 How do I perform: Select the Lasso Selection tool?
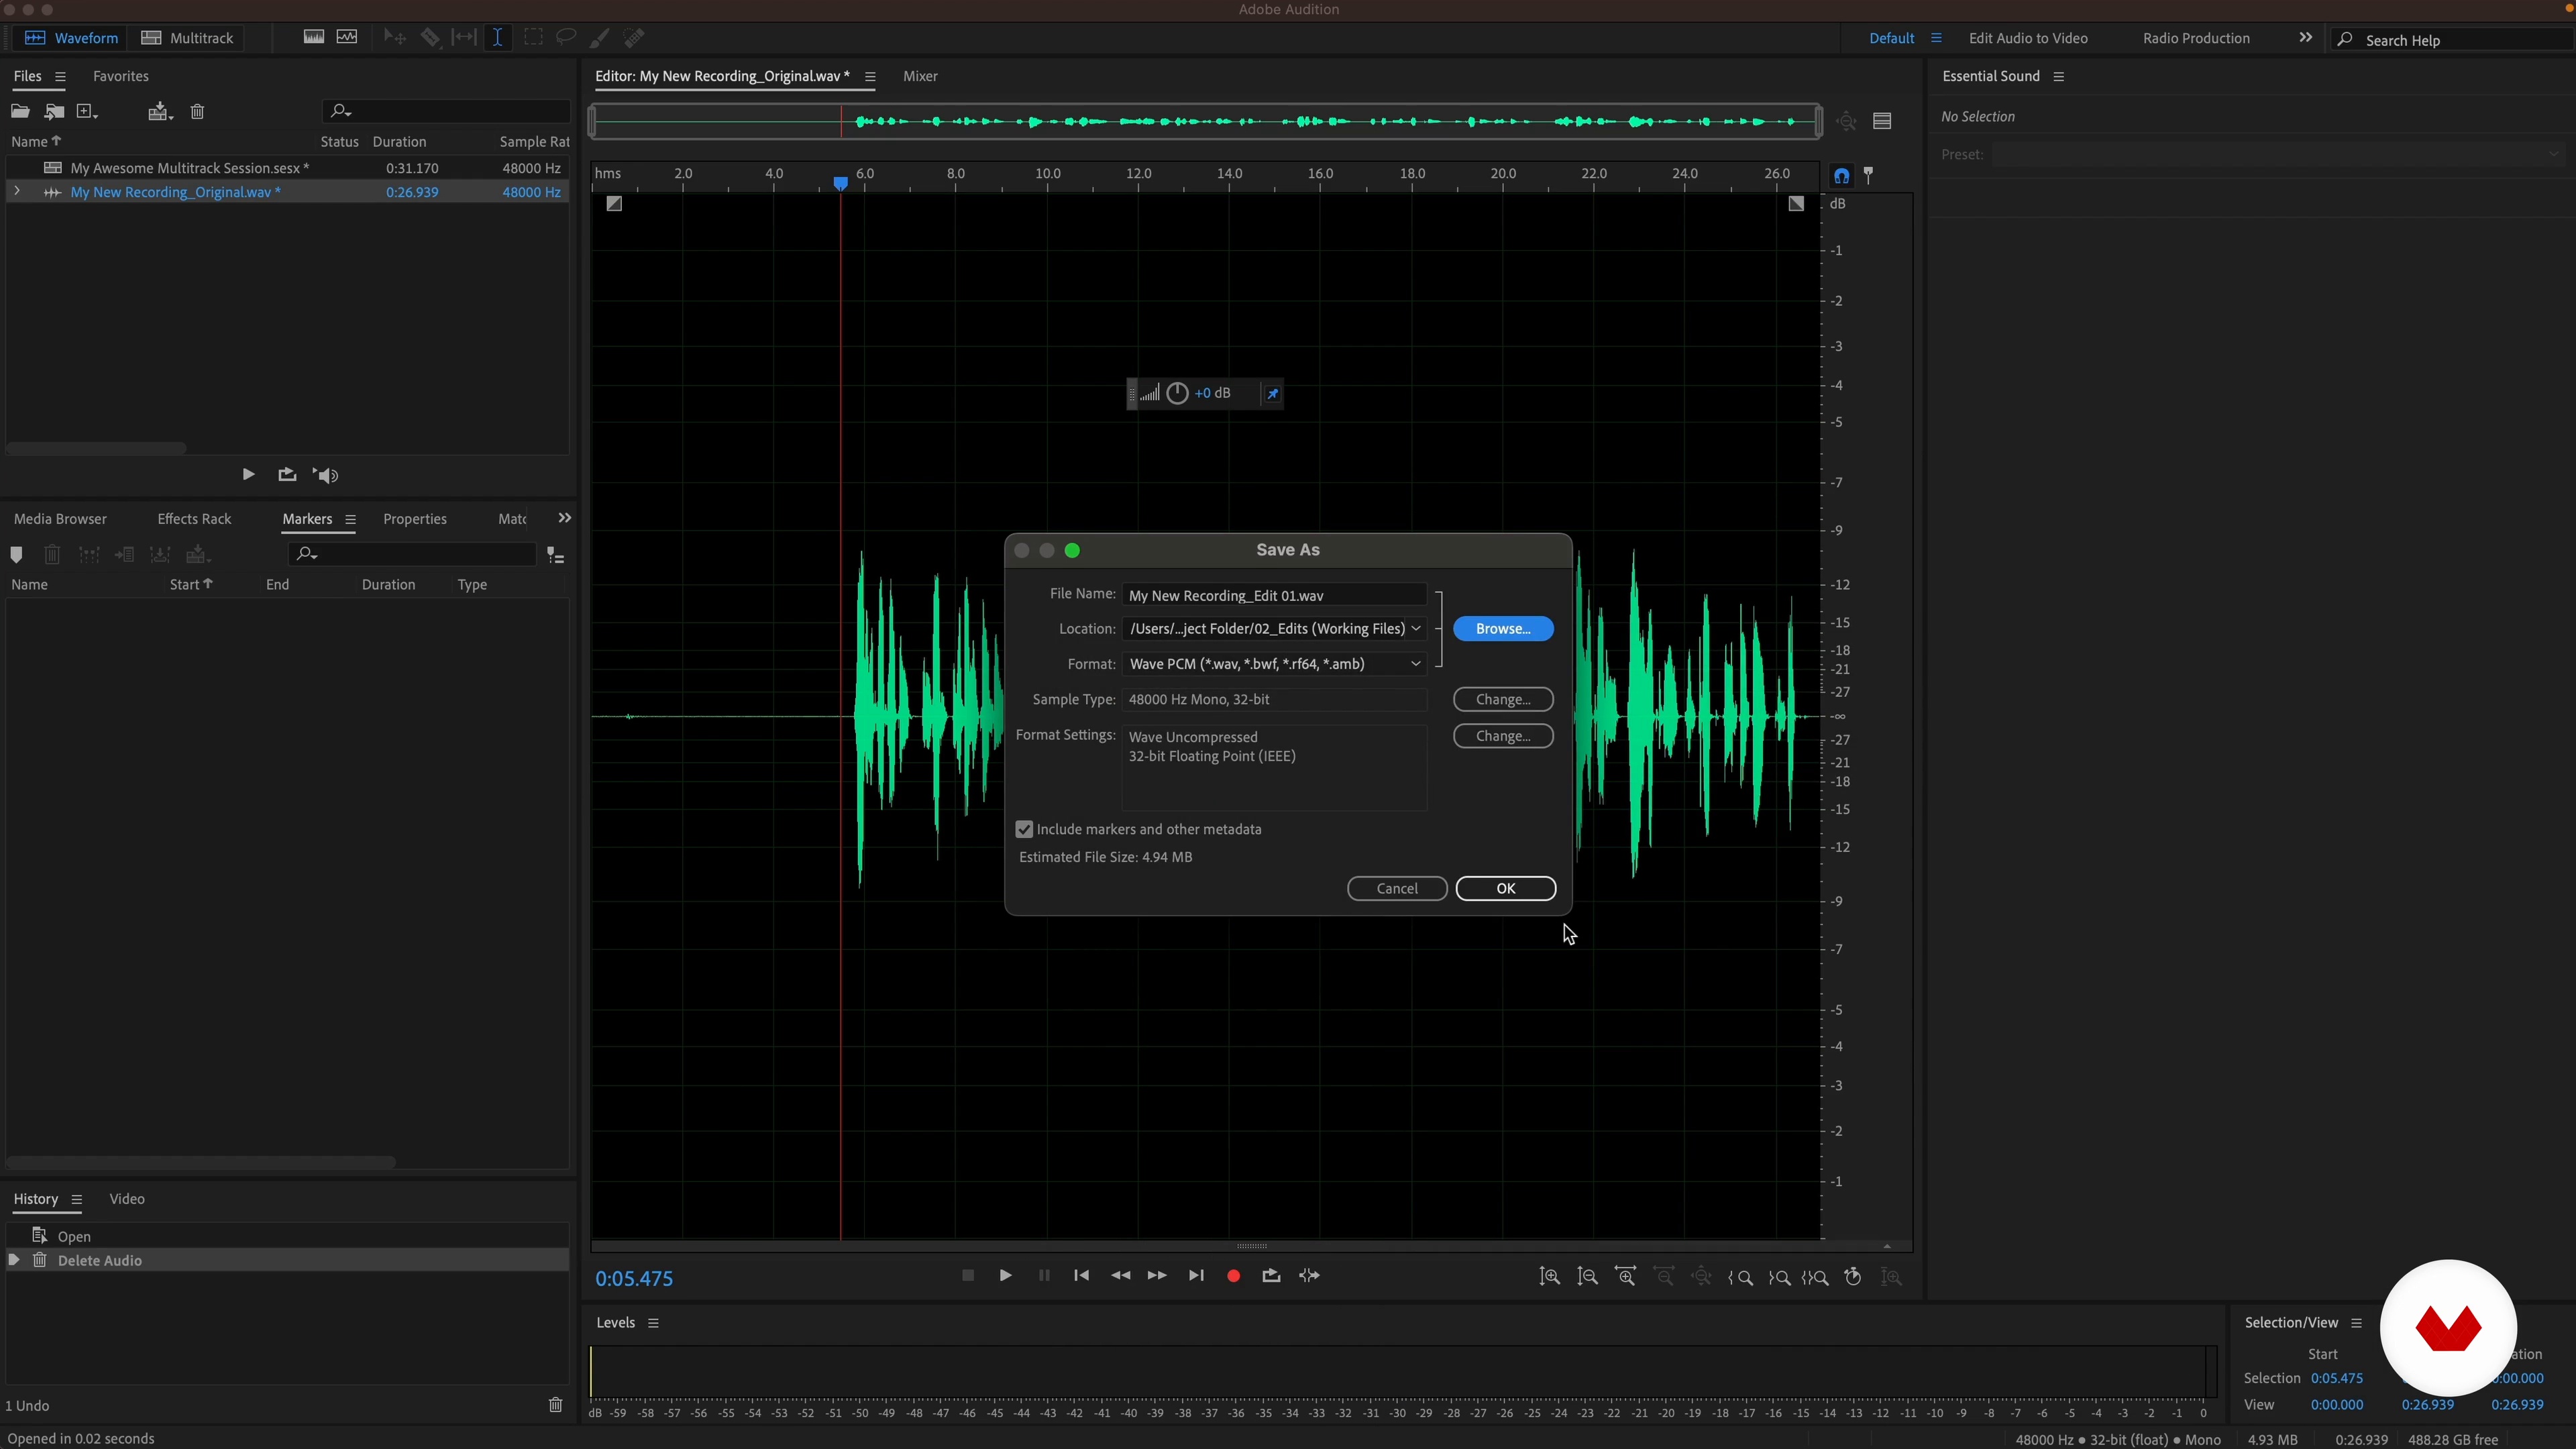566,38
